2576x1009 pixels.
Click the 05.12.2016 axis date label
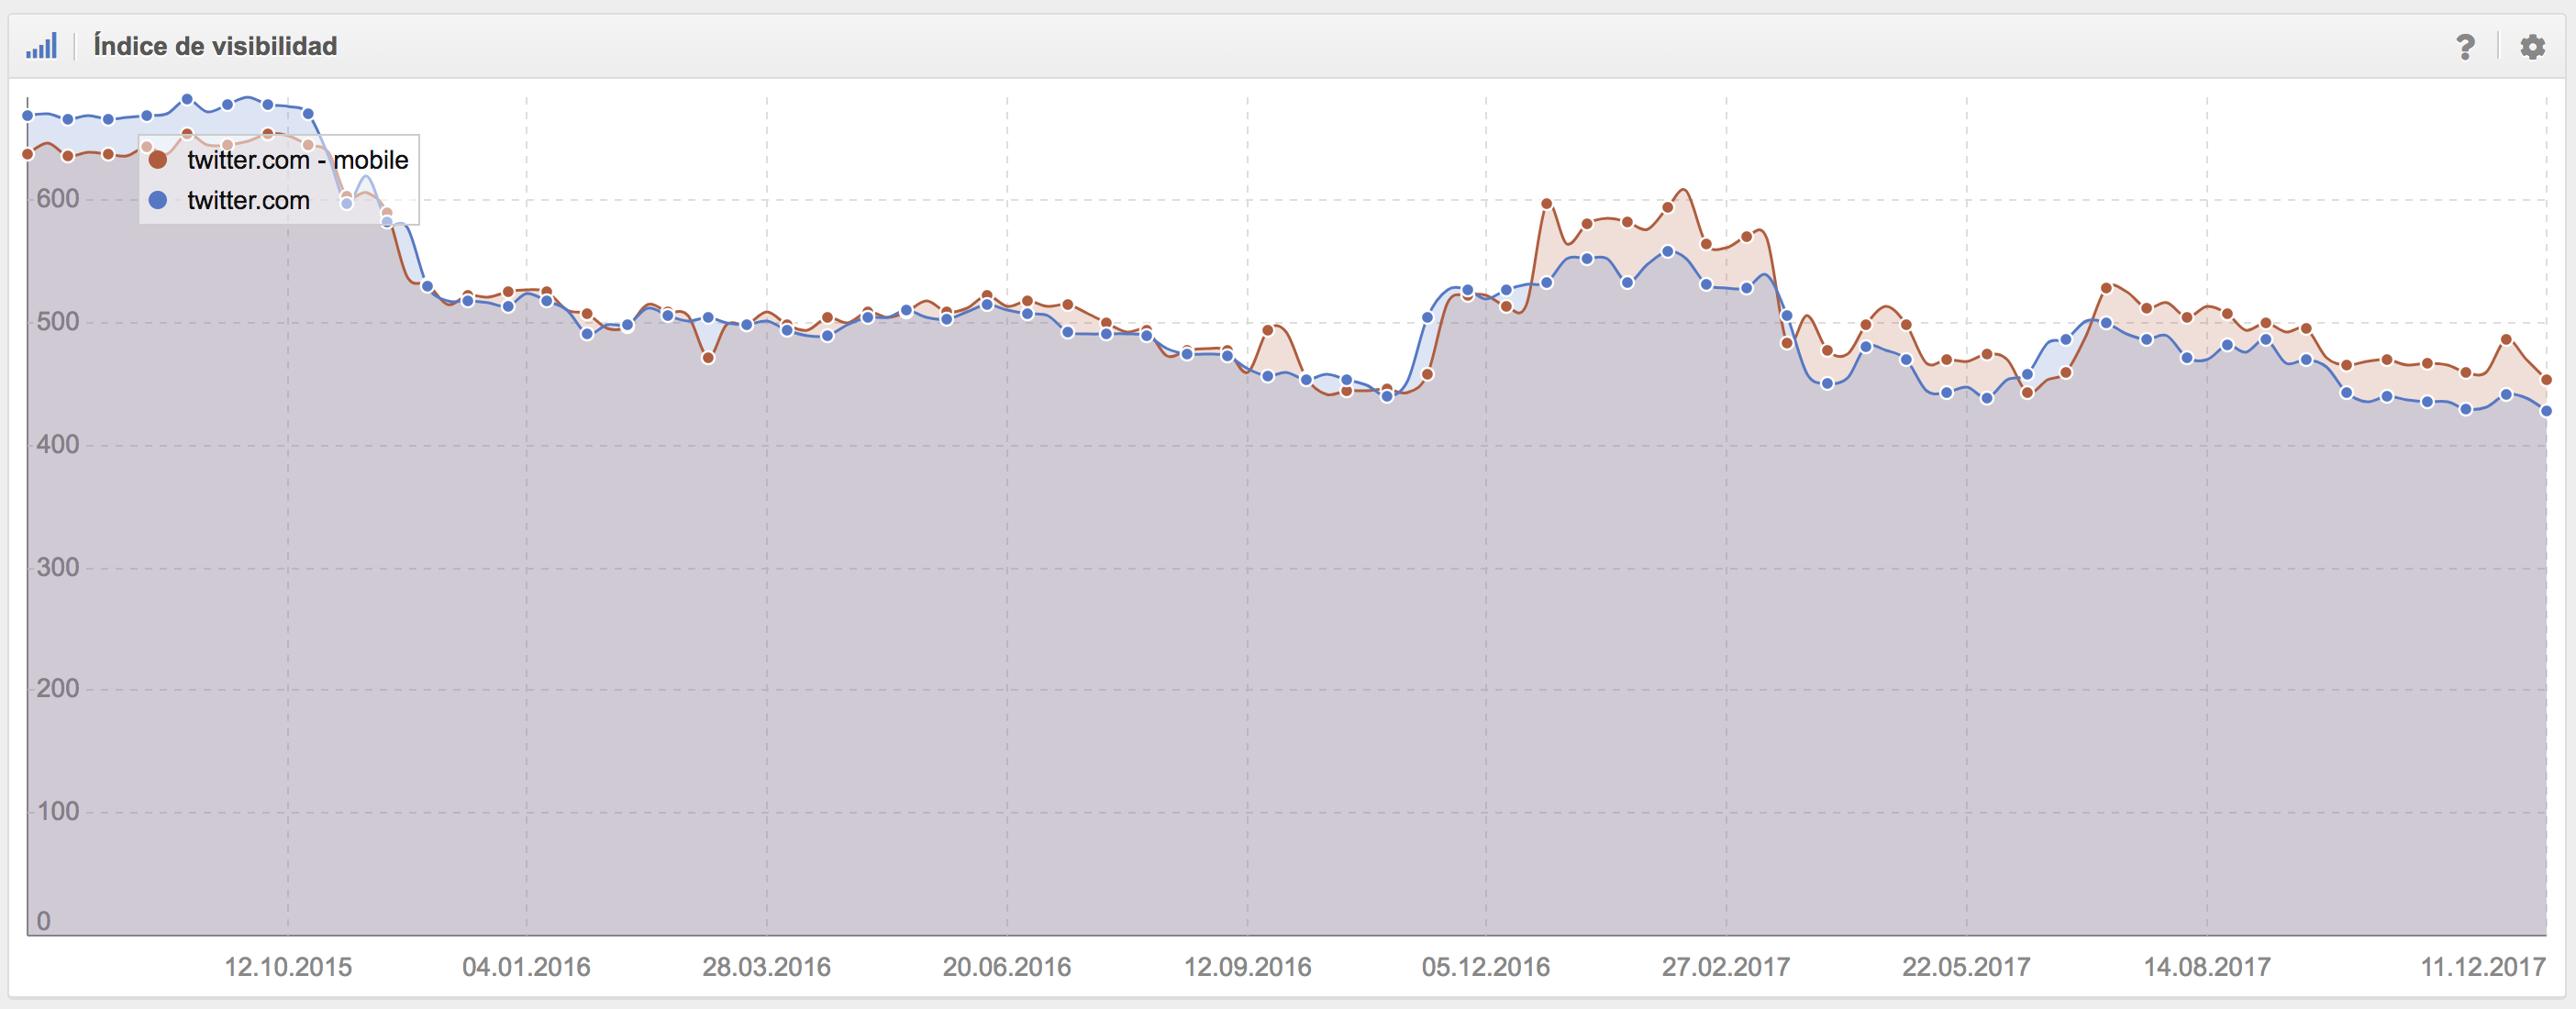point(1486,967)
